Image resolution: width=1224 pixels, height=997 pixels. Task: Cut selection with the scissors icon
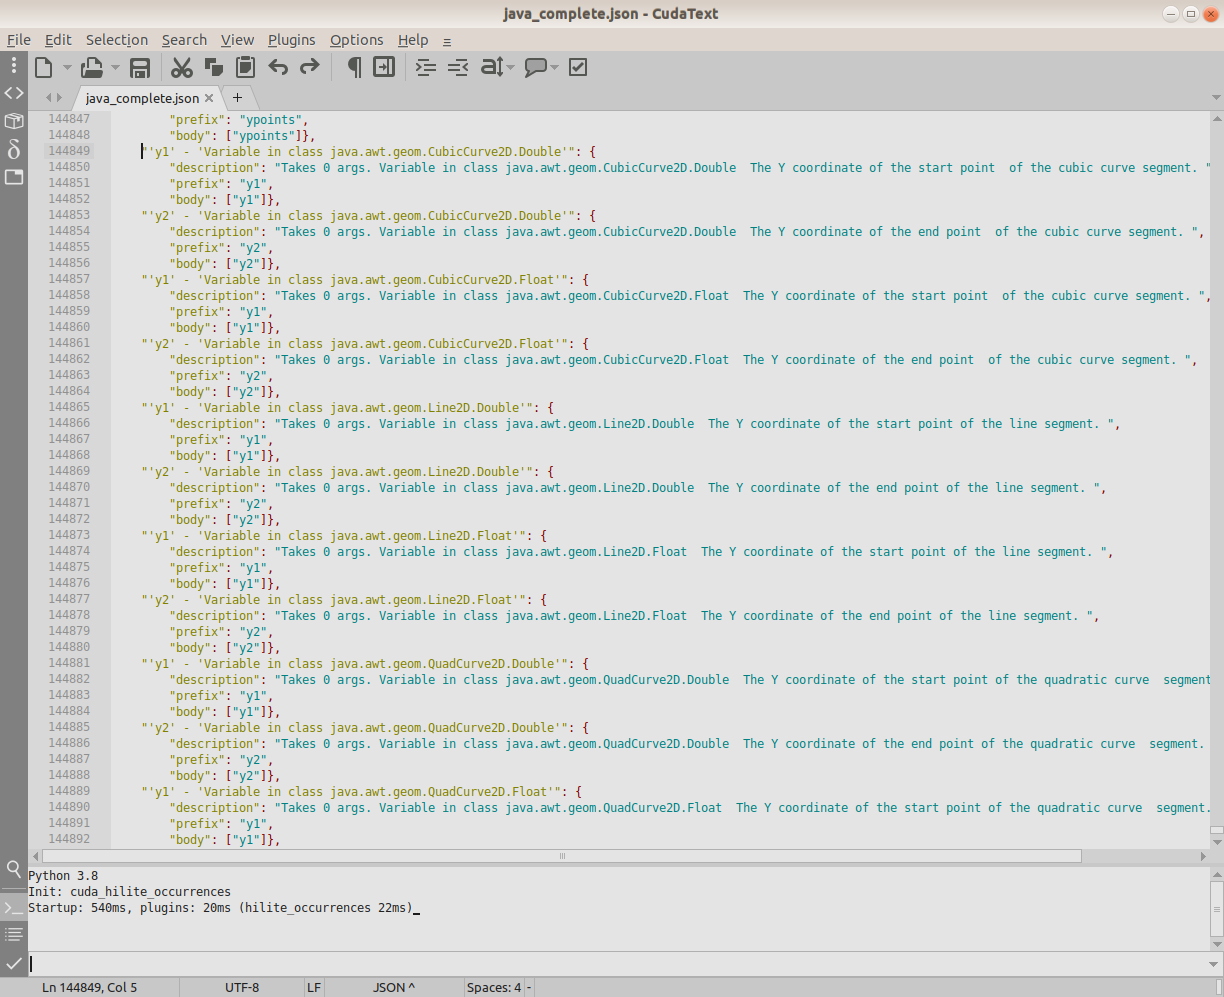coord(181,67)
